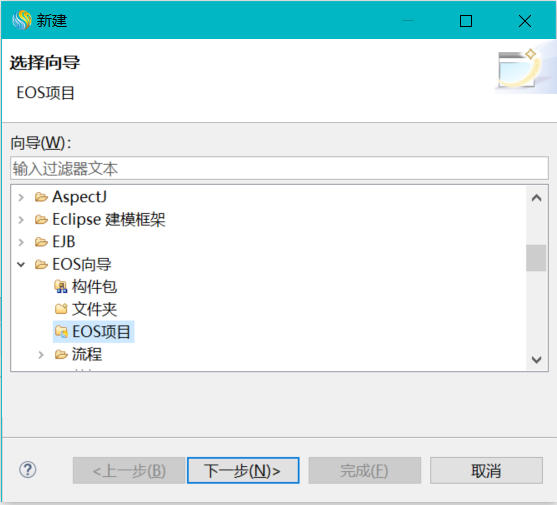
Task: Expand the AspectJ tree node
Action: point(21,197)
